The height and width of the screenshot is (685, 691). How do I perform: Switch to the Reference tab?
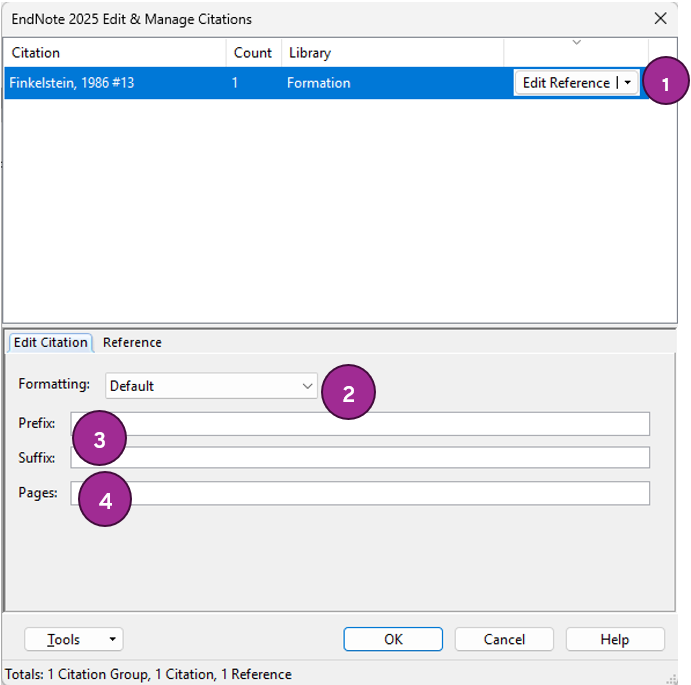pyautogui.click(x=132, y=342)
